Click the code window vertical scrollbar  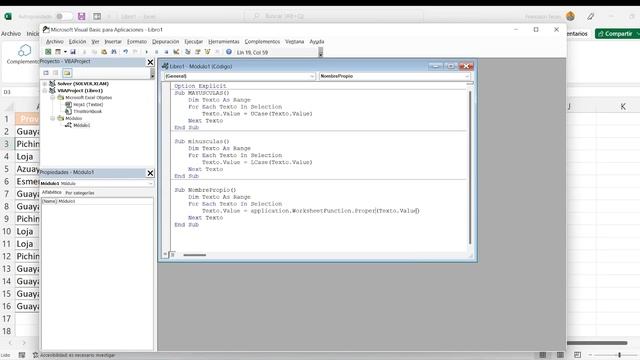pyautogui.click(x=470, y=167)
